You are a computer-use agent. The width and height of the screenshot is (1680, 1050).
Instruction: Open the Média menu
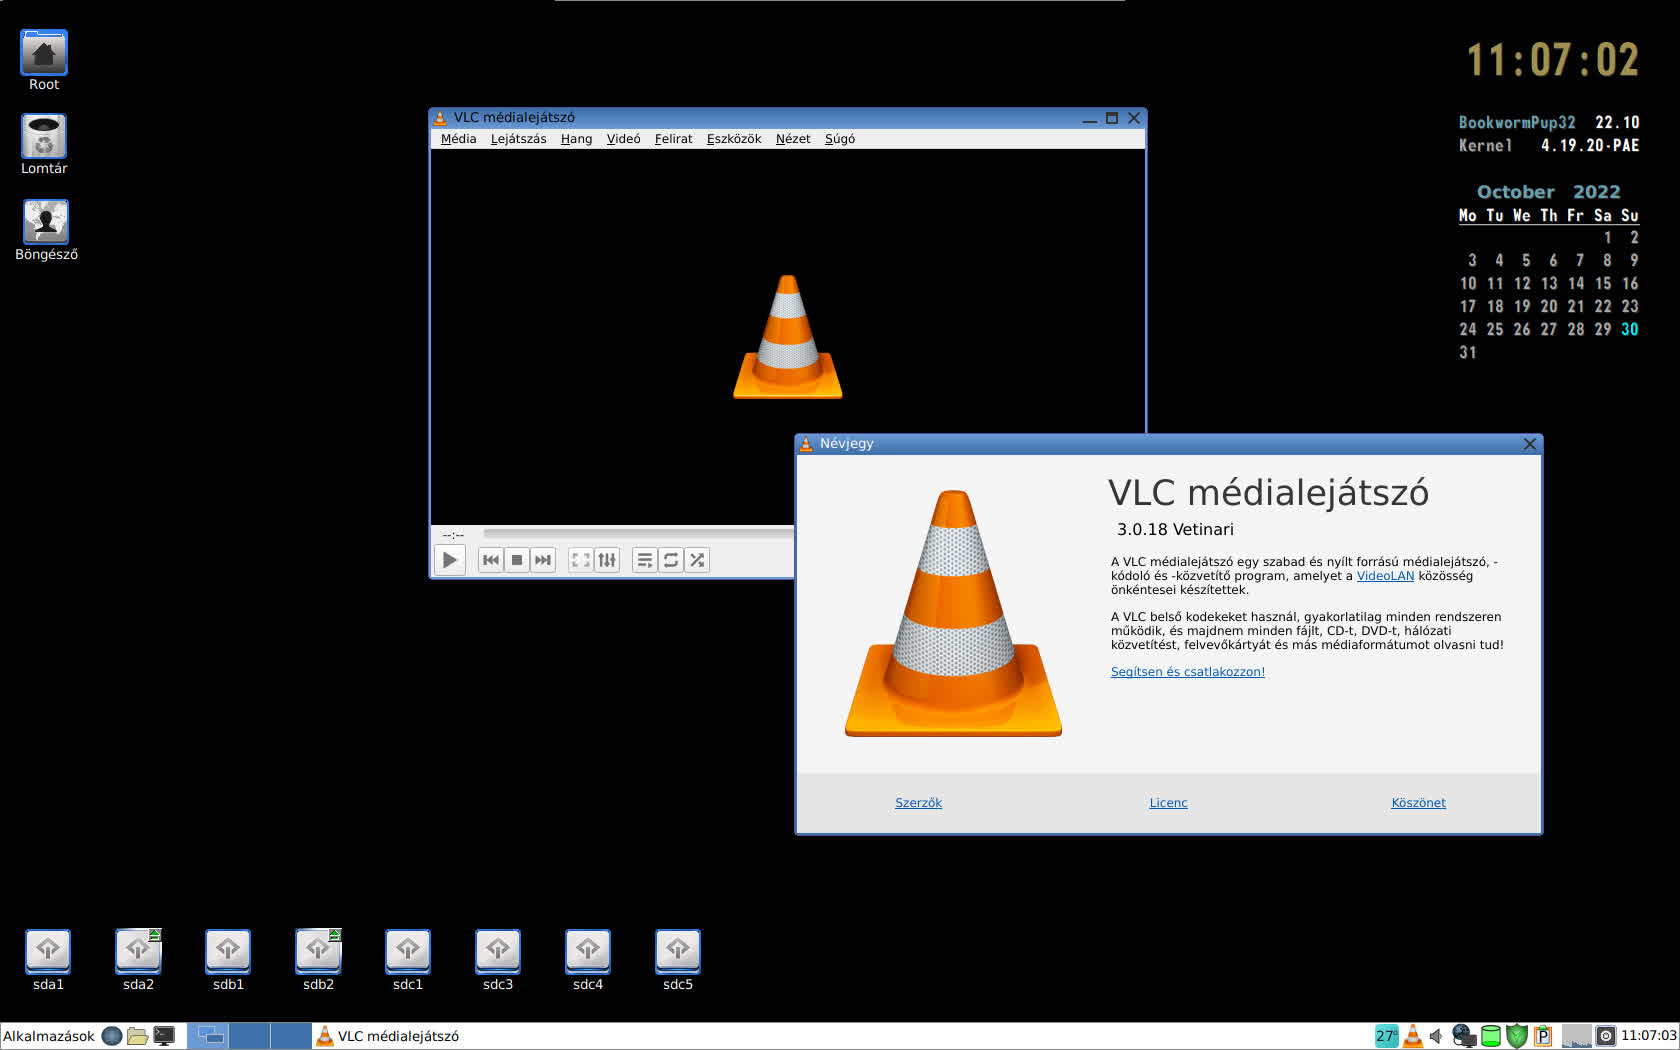coord(458,139)
